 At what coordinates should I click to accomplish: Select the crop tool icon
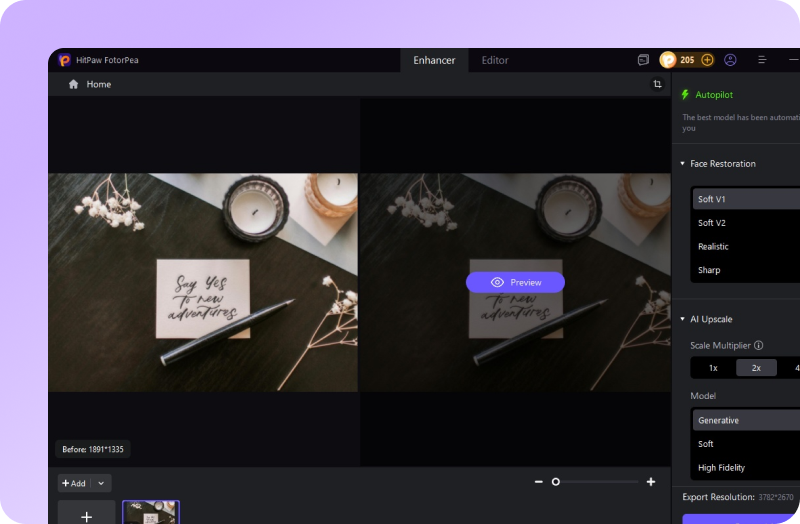(657, 84)
